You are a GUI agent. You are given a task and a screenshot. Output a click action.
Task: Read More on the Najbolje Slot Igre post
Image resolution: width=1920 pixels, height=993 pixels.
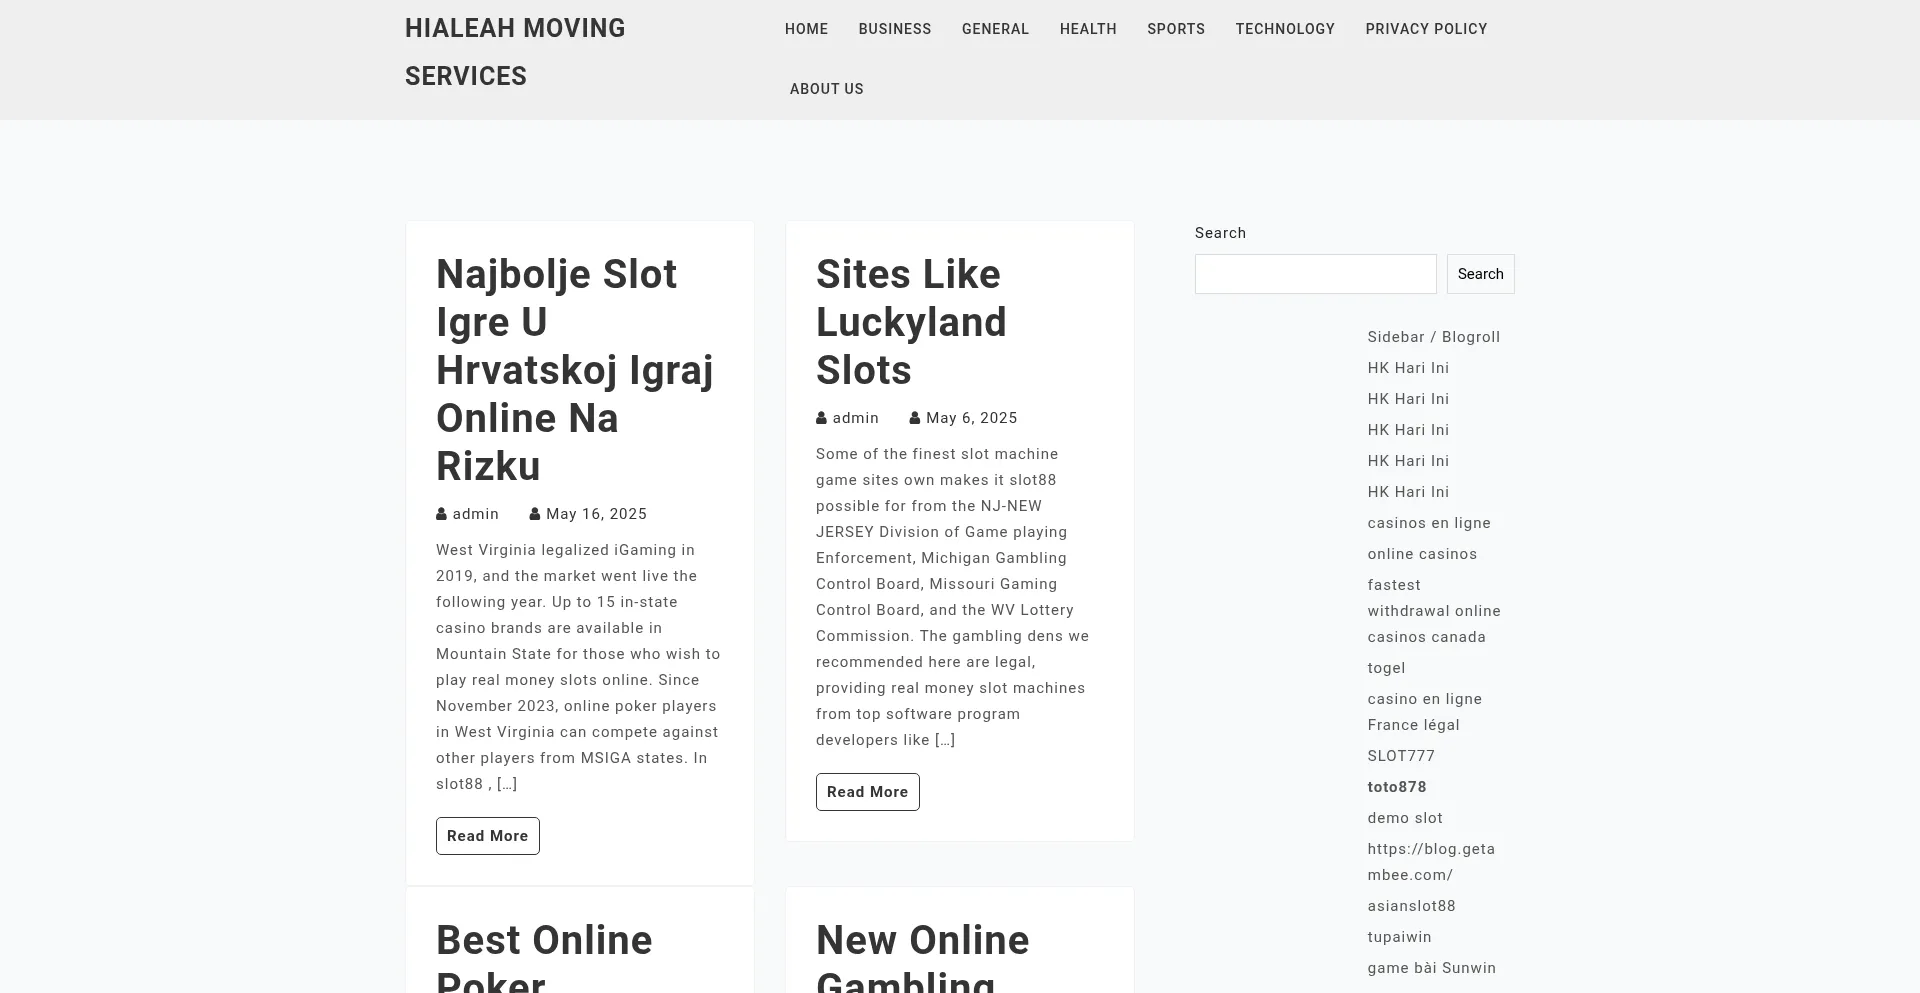coord(487,836)
